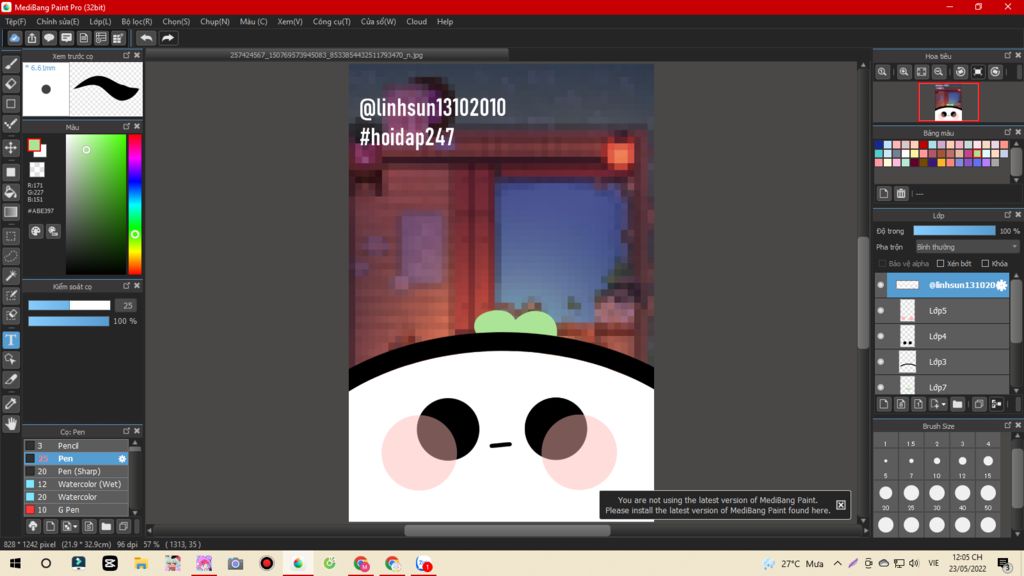Select the Lasso tool
This screenshot has height=576, width=1024.
coord(11,256)
